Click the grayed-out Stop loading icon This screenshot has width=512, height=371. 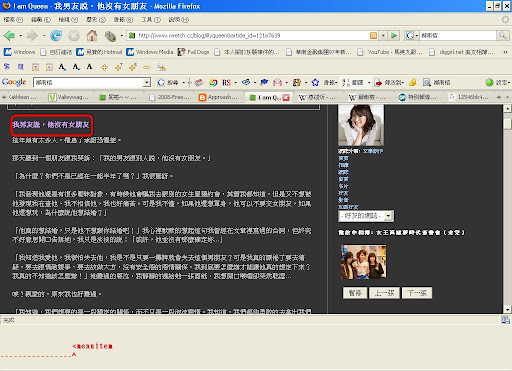click(x=74, y=35)
